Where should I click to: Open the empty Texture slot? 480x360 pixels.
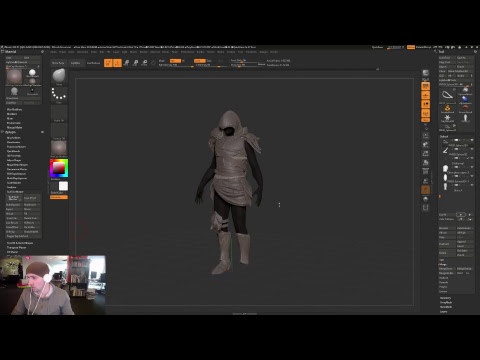pyautogui.click(x=59, y=131)
